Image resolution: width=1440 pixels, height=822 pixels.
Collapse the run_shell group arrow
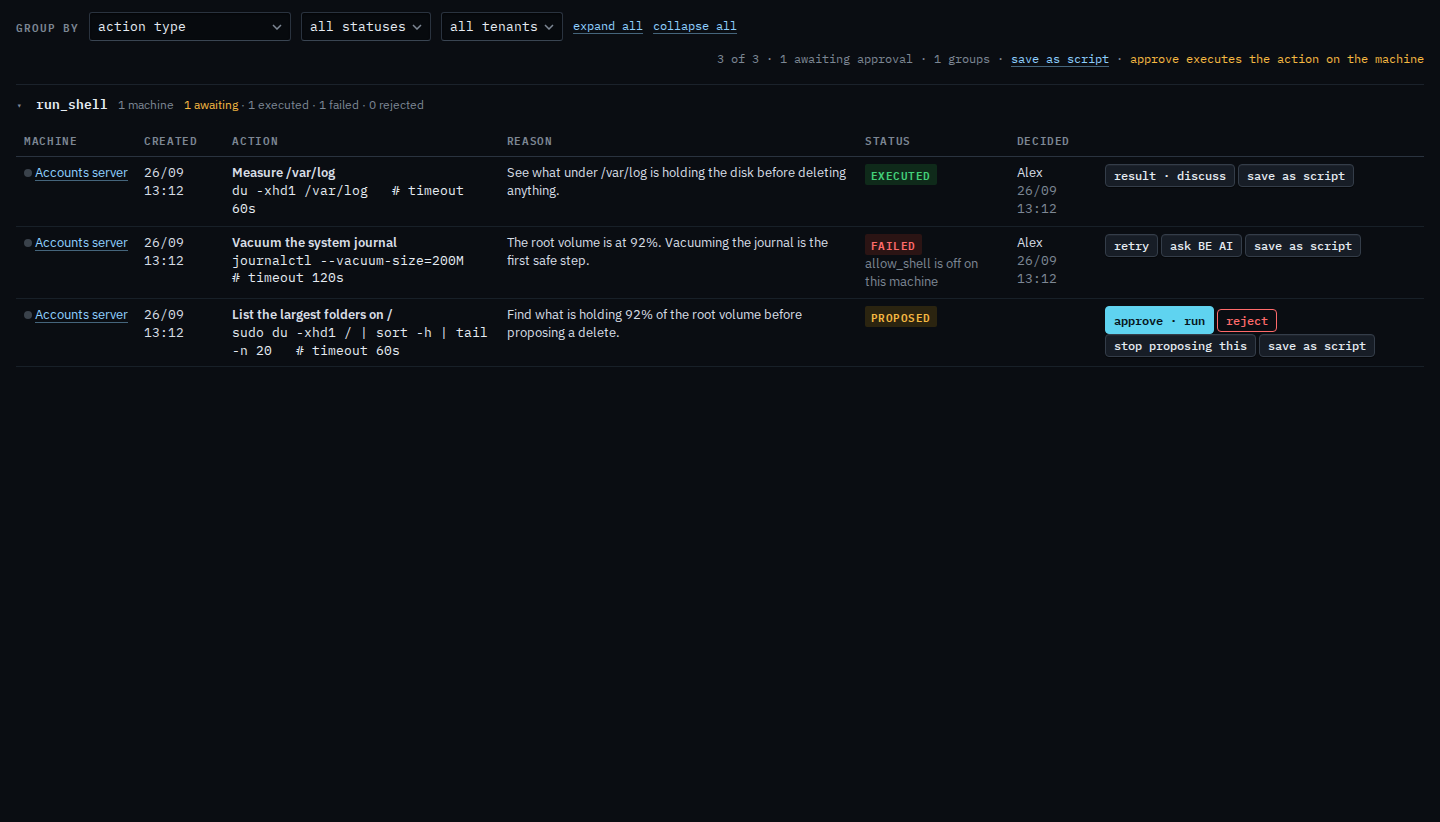point(19,105)
